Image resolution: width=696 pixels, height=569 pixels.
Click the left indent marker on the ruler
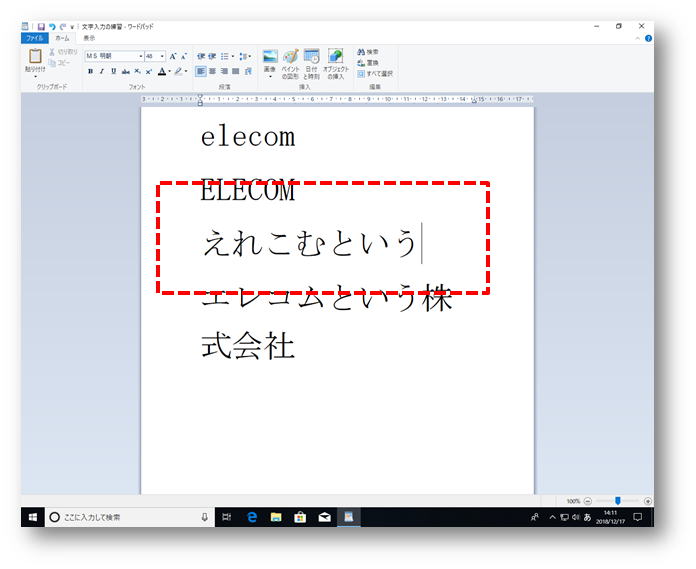200,101
